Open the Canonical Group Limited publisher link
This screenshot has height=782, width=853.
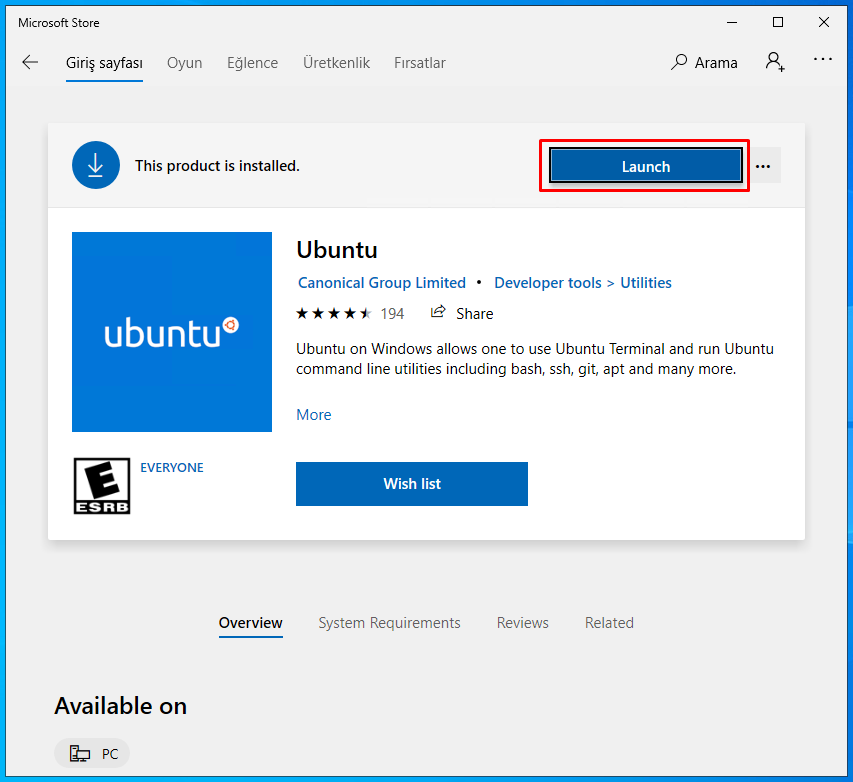tap(382, 283)
